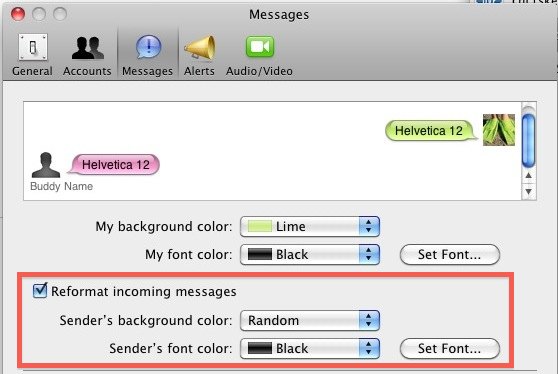Viewport: 558px width, 374px height.
Task: Click Set Font button for my font
Action: [x=450, y=254]
